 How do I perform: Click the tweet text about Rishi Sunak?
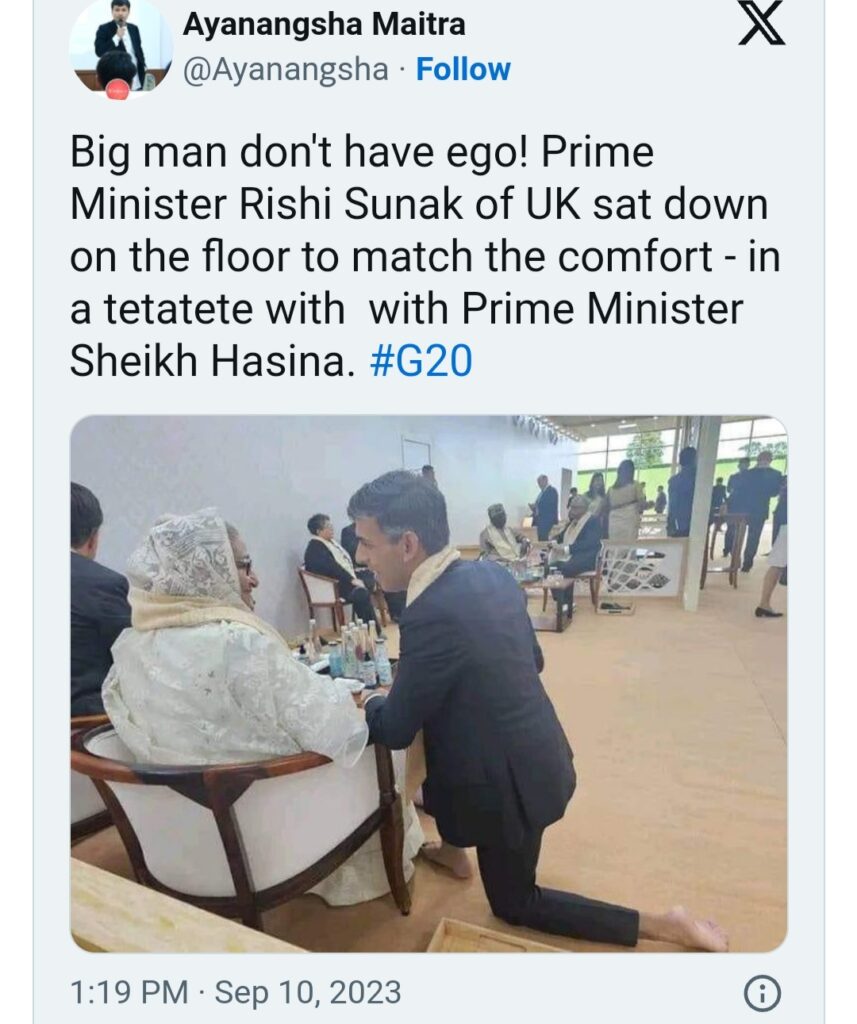(425, 256)
